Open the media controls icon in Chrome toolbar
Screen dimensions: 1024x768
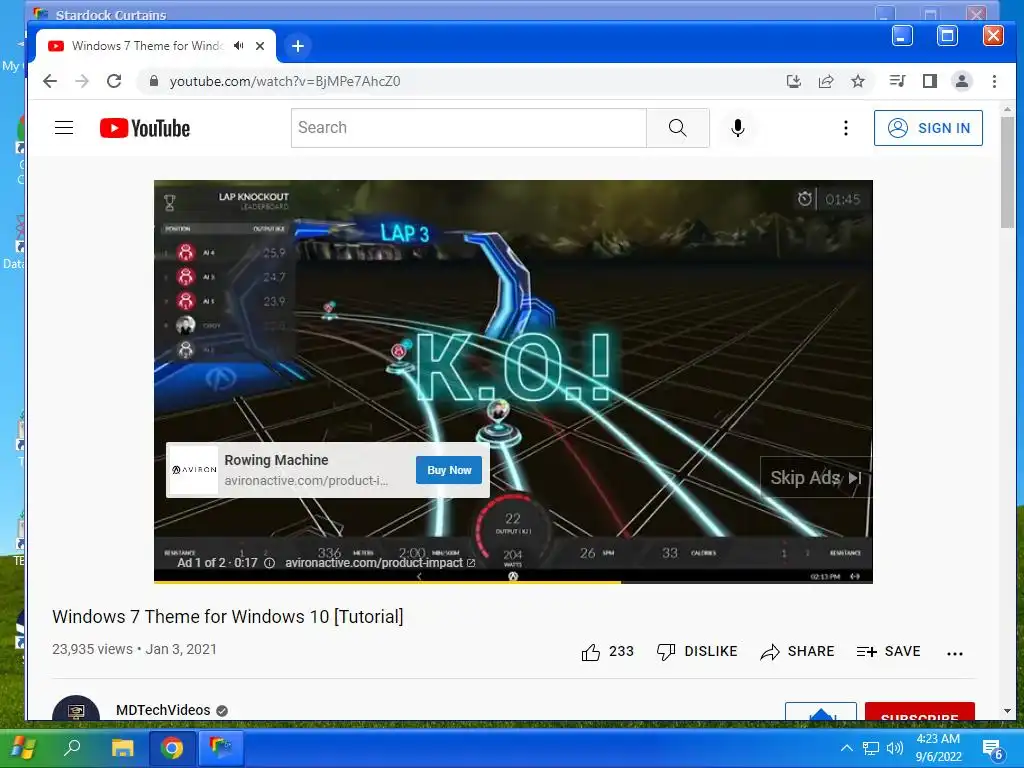pos(897,81)
